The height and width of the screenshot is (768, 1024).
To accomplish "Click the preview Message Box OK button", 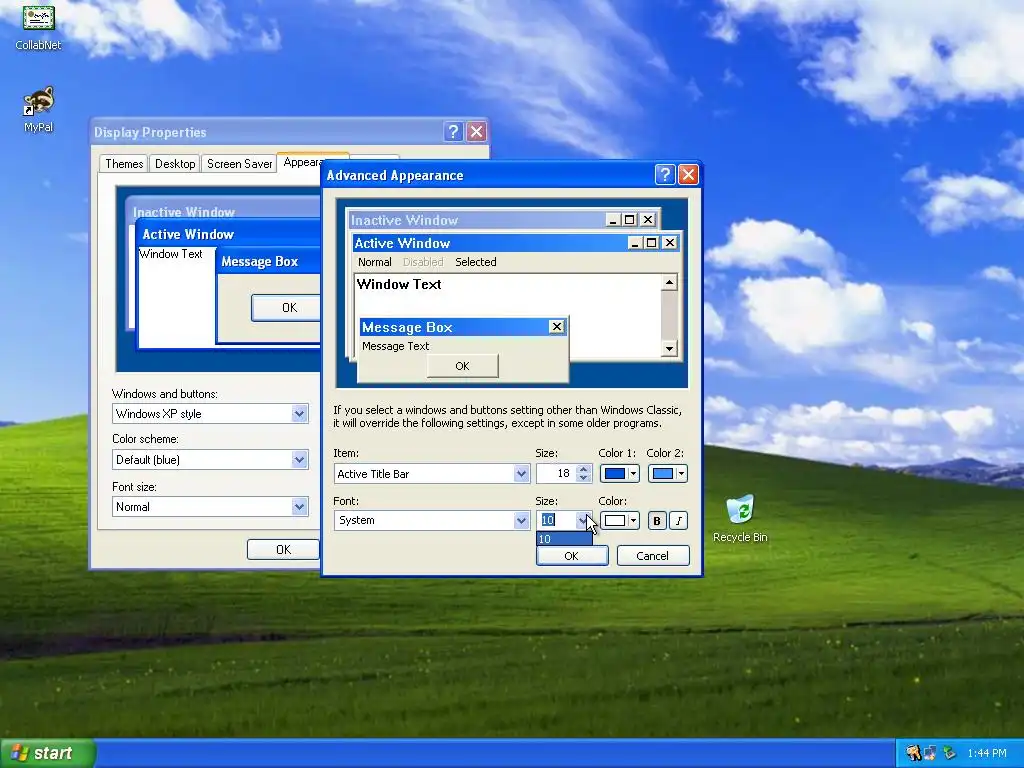I will click(462, 366).
